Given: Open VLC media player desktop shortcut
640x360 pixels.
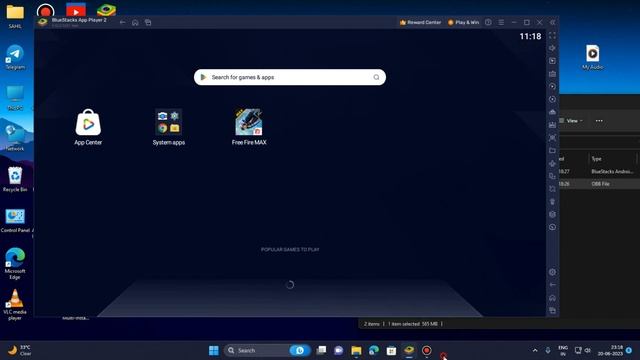Looking at the screenshot, I should [x=15, y=304].
